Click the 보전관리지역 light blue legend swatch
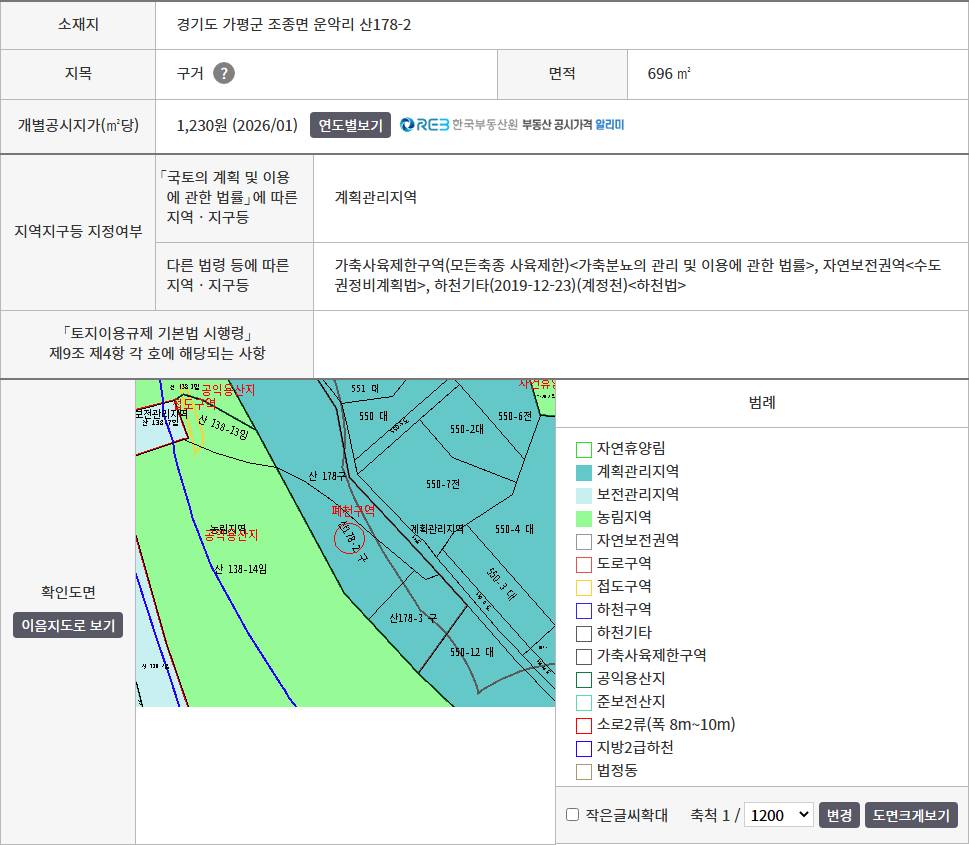The image size is (969, 845). tap(584, 495)
